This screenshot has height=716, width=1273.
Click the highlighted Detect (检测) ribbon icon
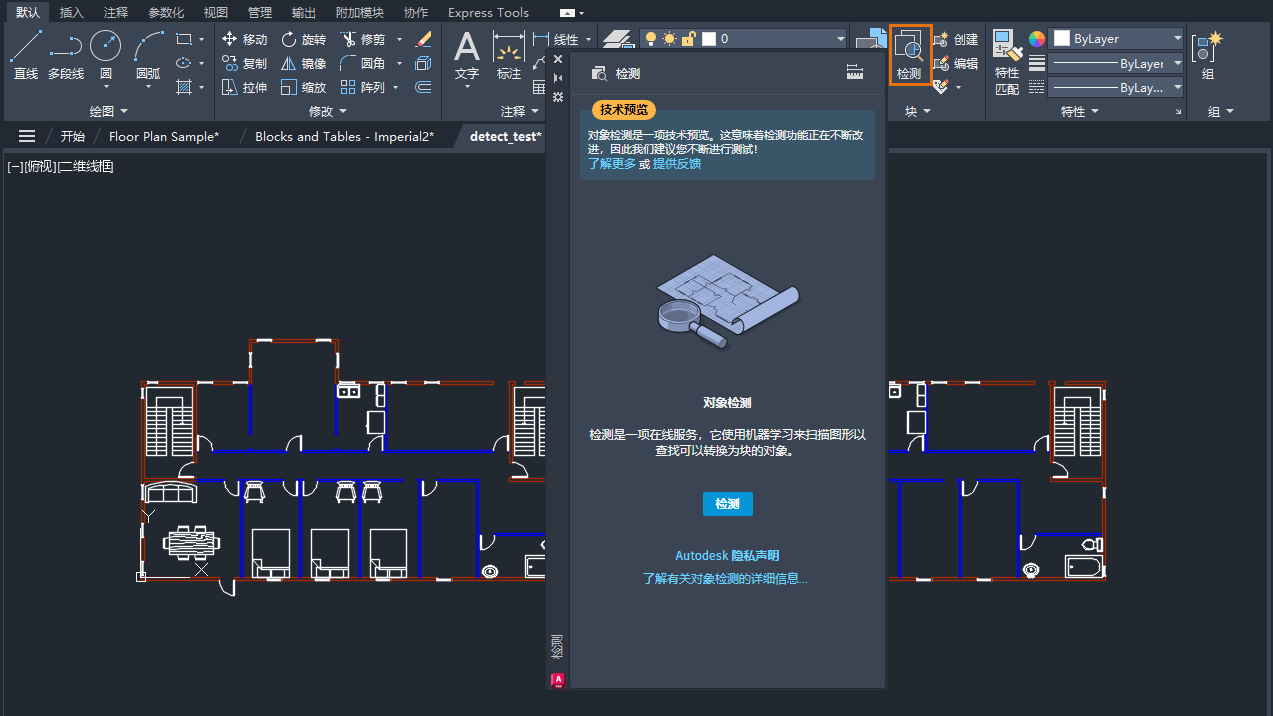pyautogui.click(x=910, y=54)
